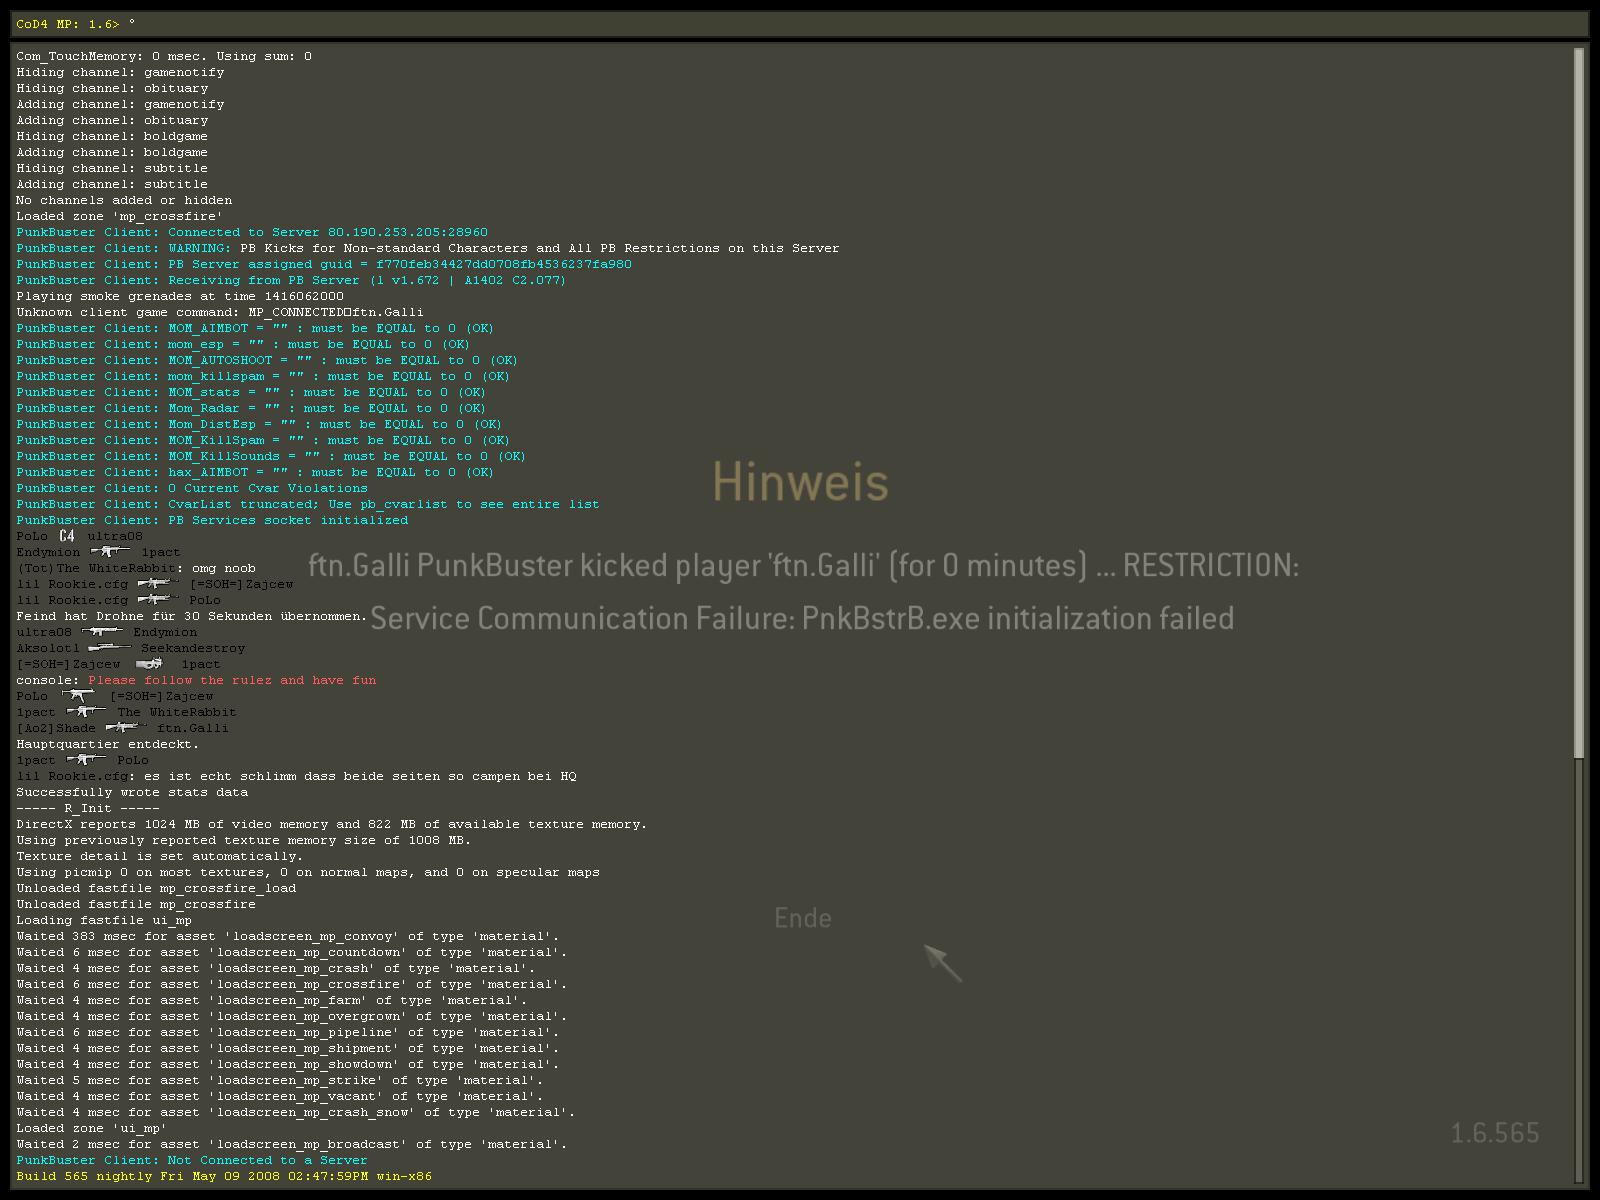Click the 'omg noob' chat line
Screen dimensions: 1600x1200
[136, 568]
